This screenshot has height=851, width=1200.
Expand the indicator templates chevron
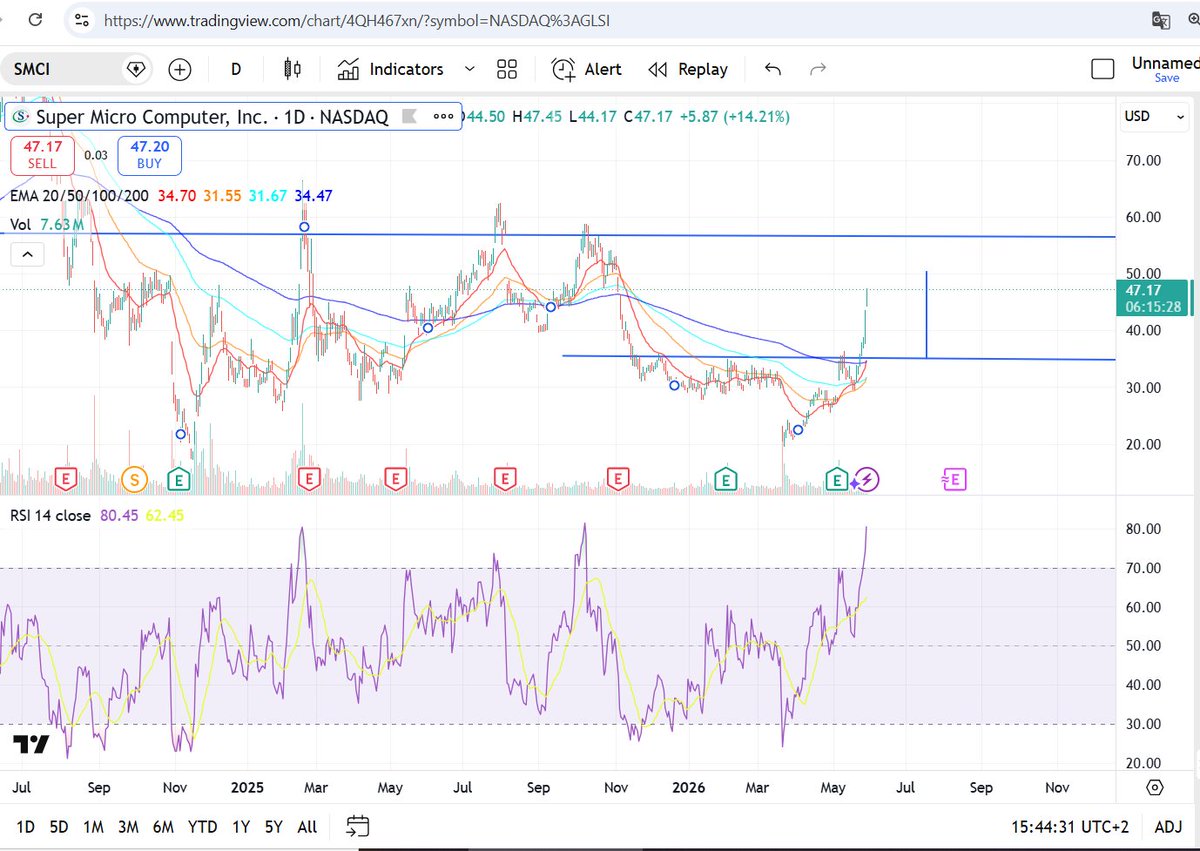pos(469,69)
